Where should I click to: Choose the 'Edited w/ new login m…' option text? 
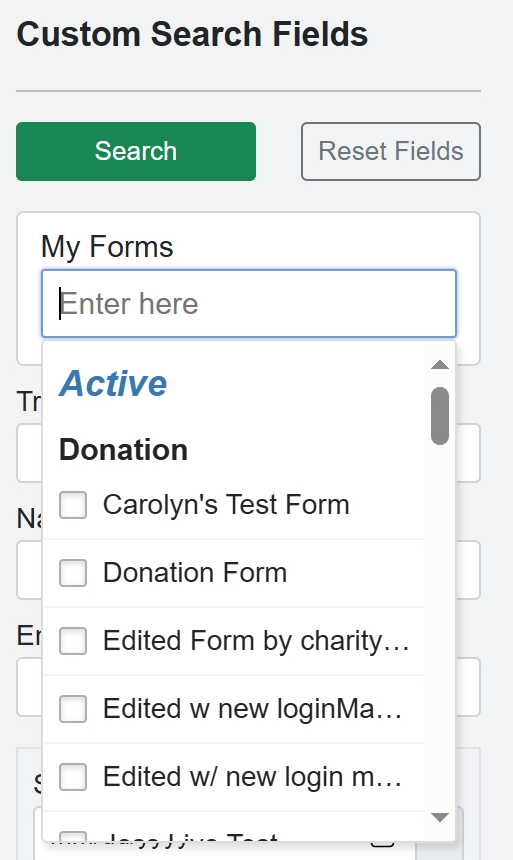[x=253, y=777]
